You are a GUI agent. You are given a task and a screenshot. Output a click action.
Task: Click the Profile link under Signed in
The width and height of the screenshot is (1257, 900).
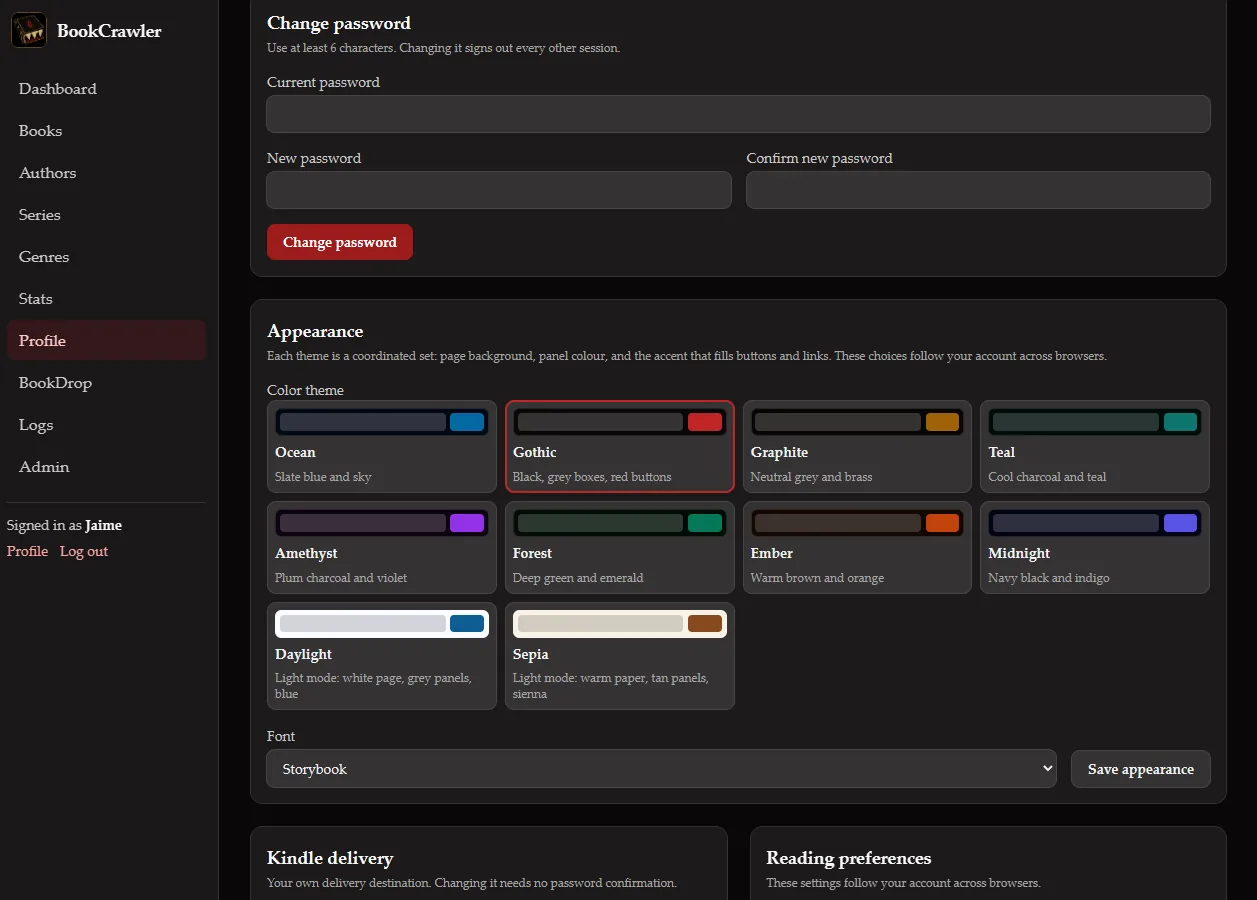[27, 551]
